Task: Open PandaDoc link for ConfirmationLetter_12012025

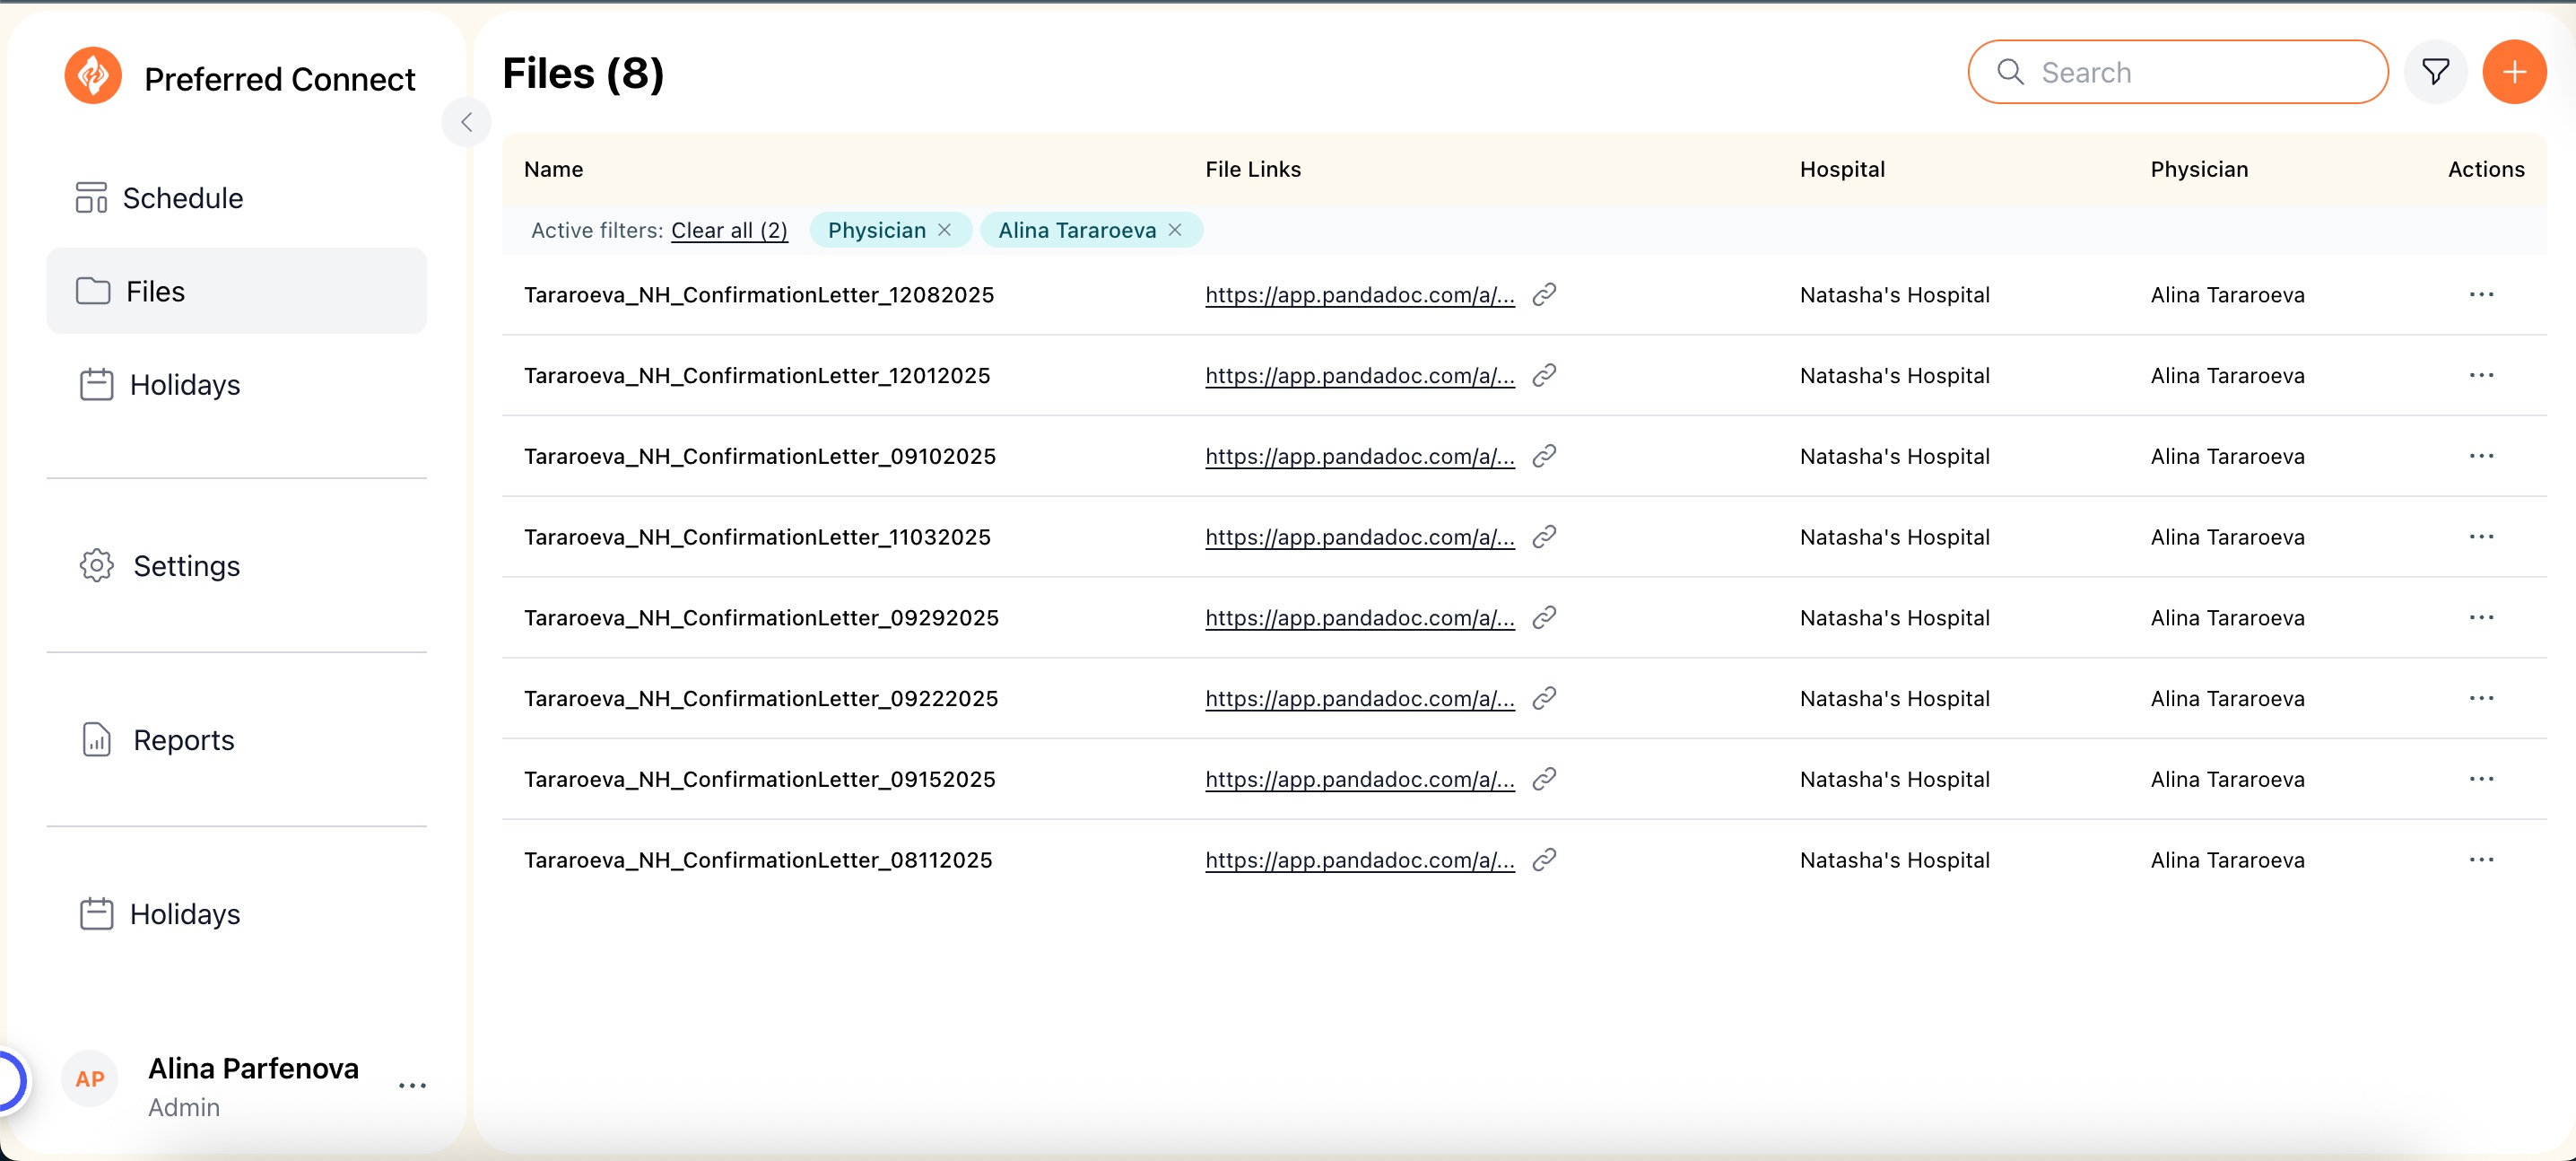Action: click(x=1359, y=376)
